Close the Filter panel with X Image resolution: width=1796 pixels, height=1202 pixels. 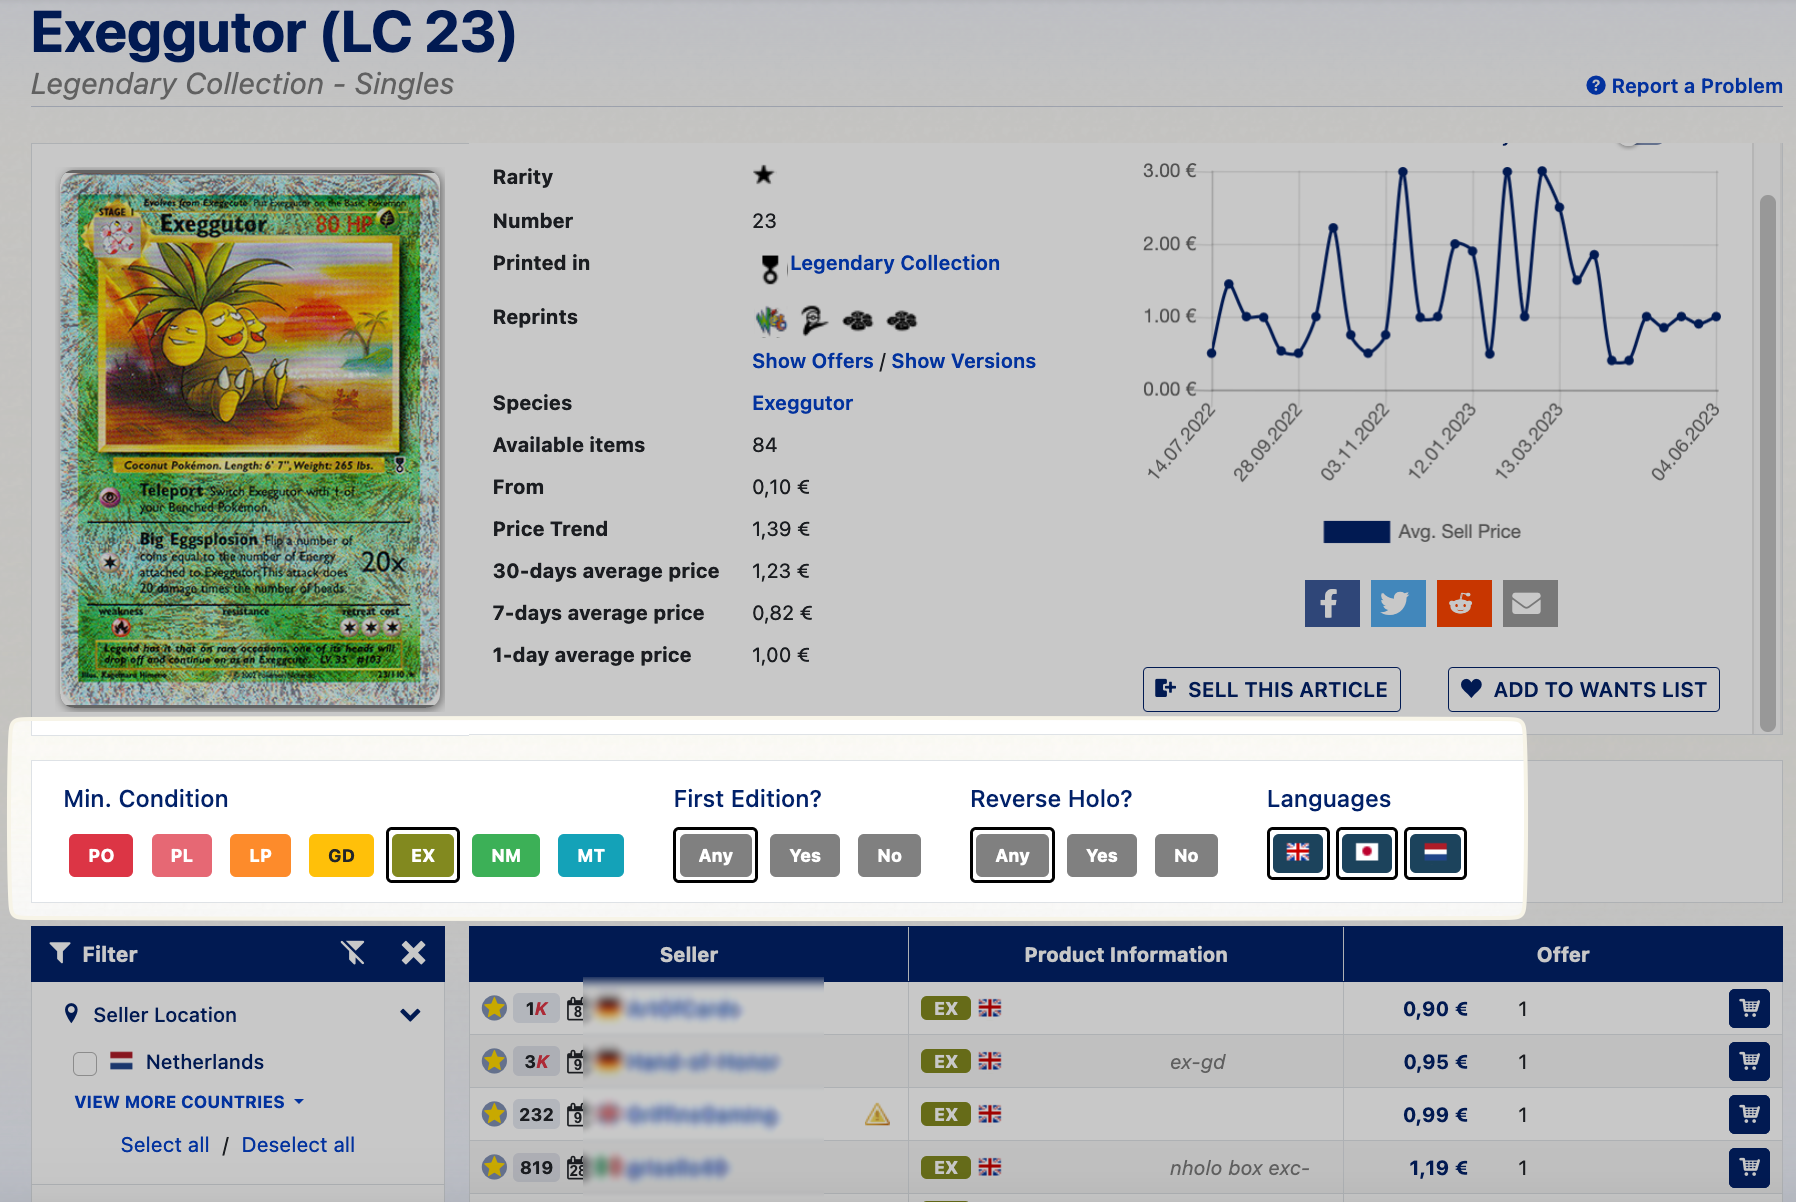[x=413, y=953]
